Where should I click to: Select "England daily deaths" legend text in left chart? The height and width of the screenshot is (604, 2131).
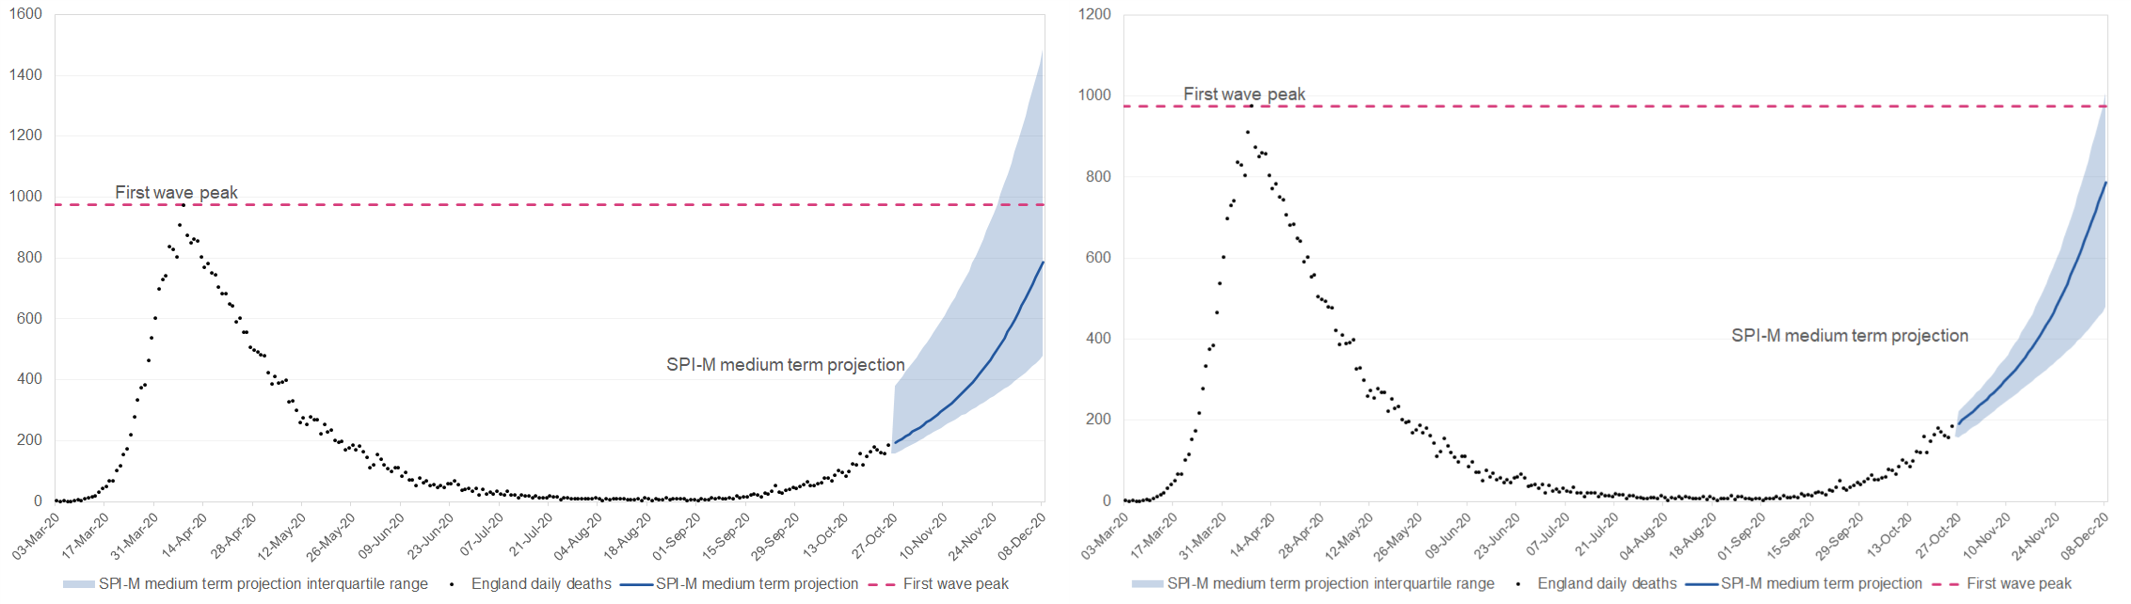(541, 584)
